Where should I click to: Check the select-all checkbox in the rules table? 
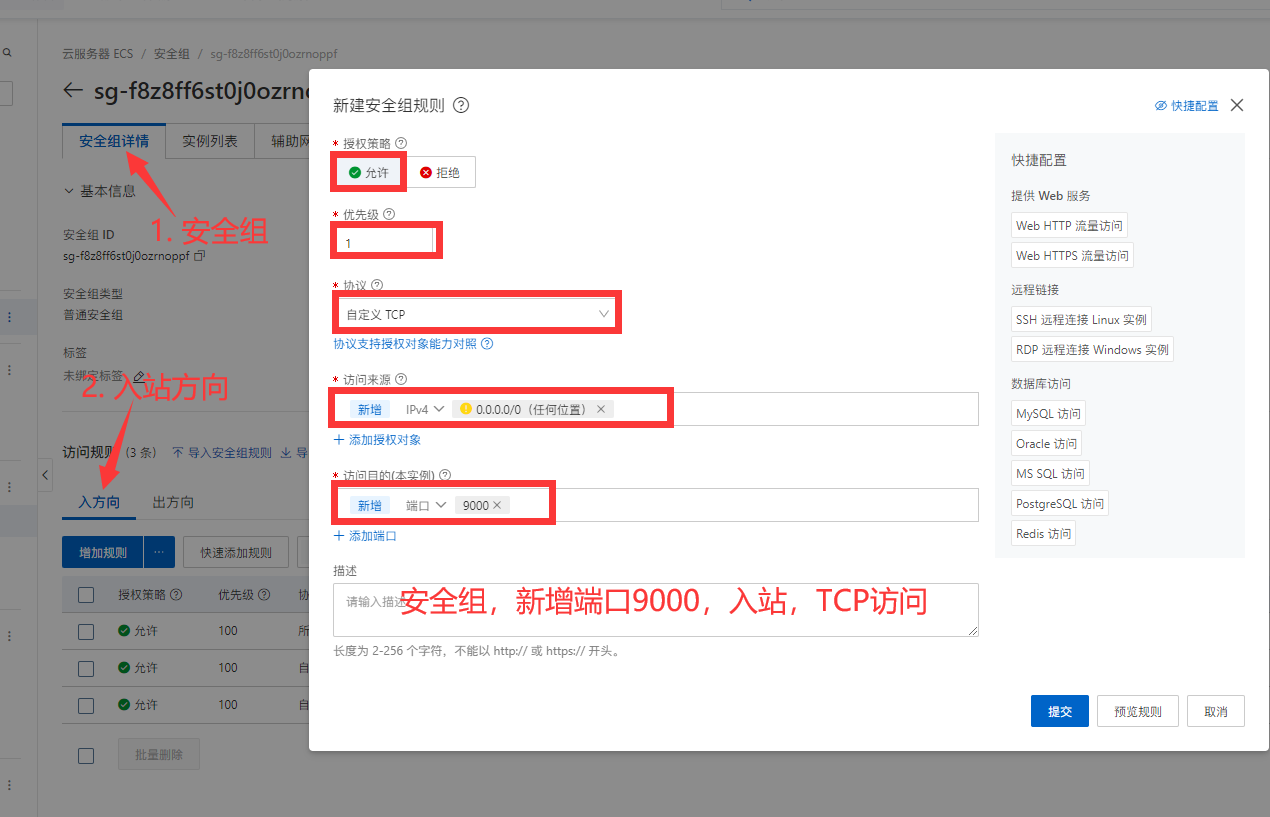[86, 593]
